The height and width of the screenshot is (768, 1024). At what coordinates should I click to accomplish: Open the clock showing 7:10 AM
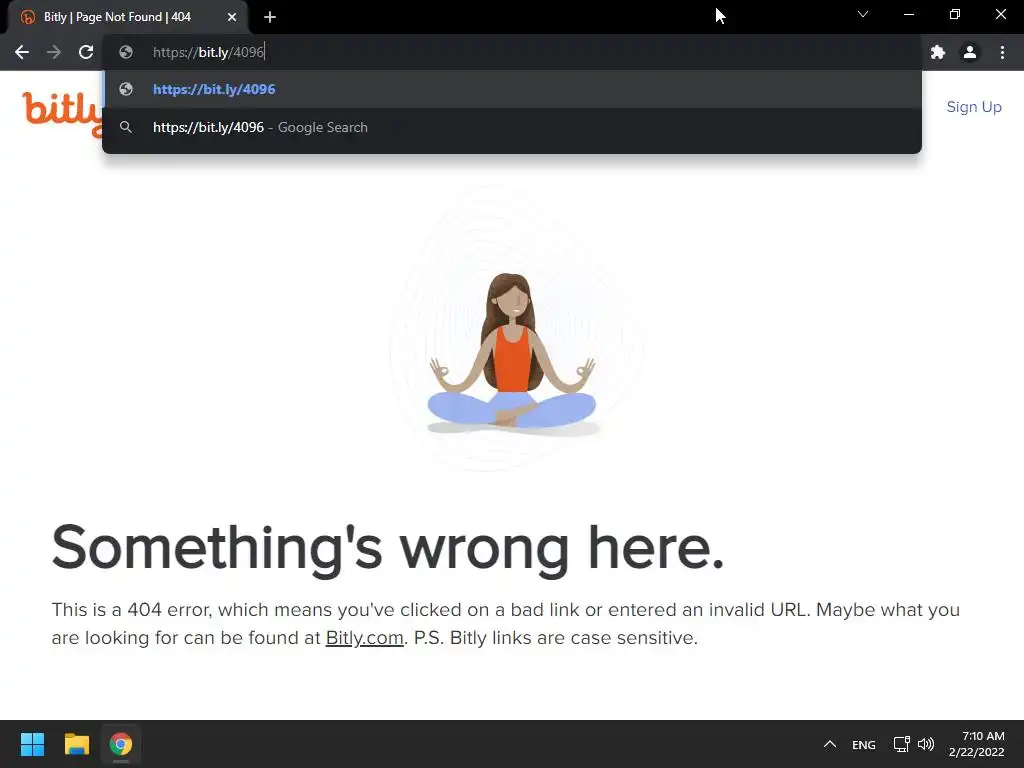[x=977, y=744]
